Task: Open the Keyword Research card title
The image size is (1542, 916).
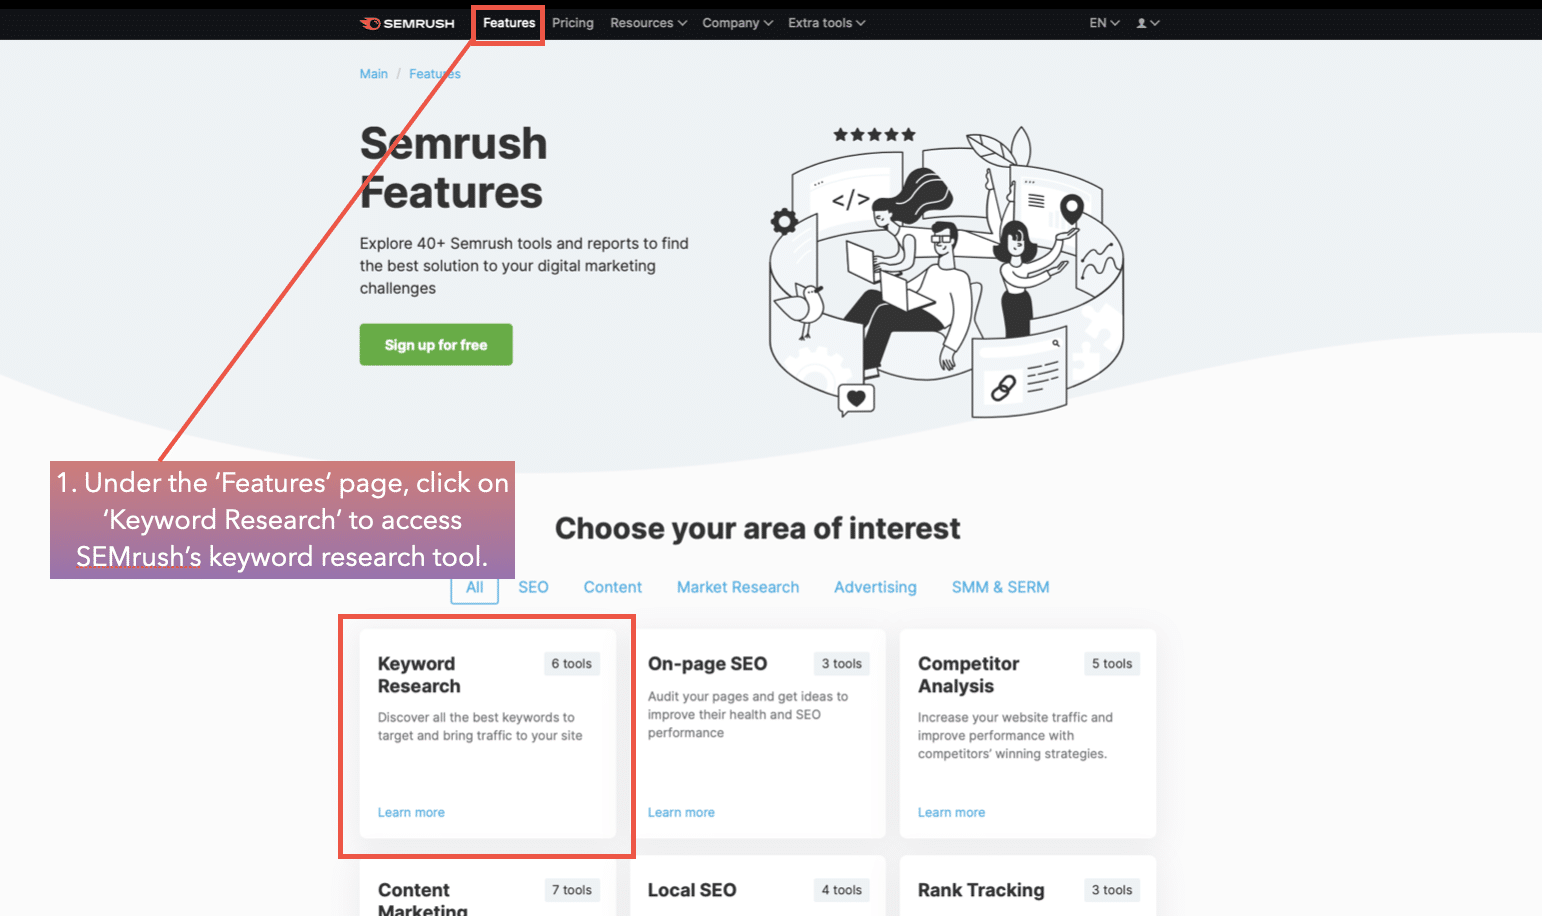Action: click(419, 675)
